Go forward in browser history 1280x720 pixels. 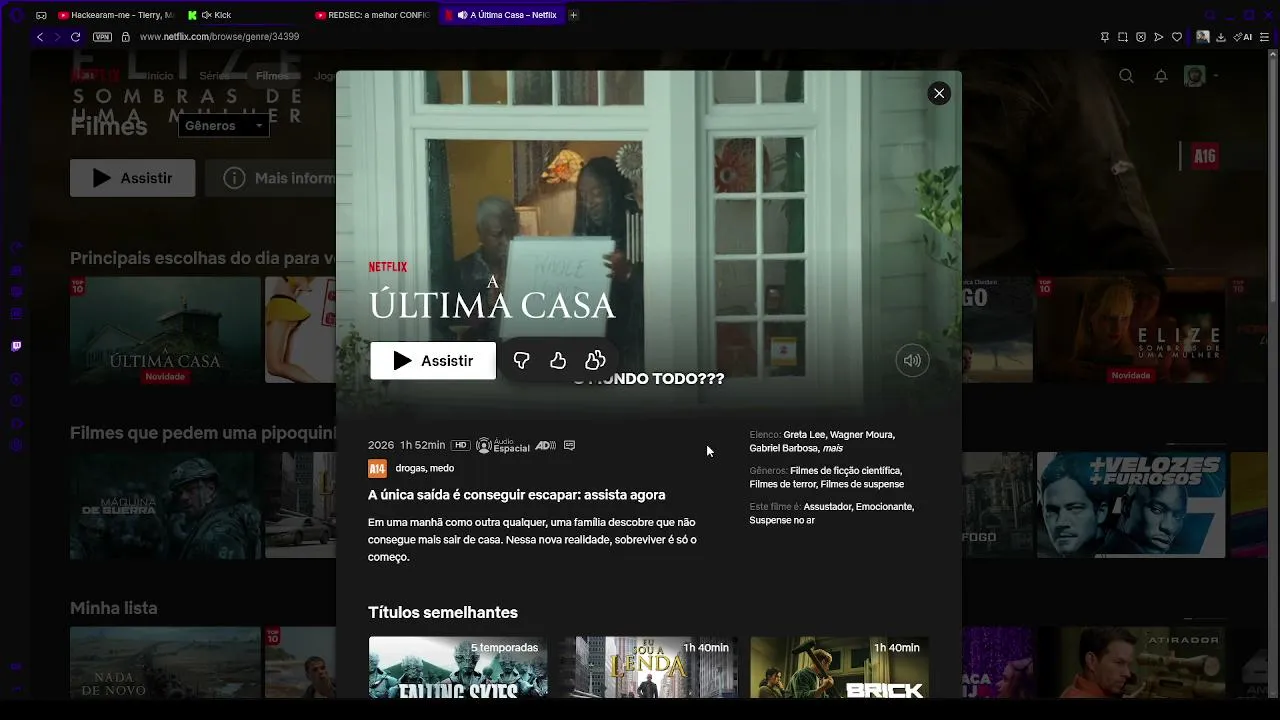tap(57, 37)
